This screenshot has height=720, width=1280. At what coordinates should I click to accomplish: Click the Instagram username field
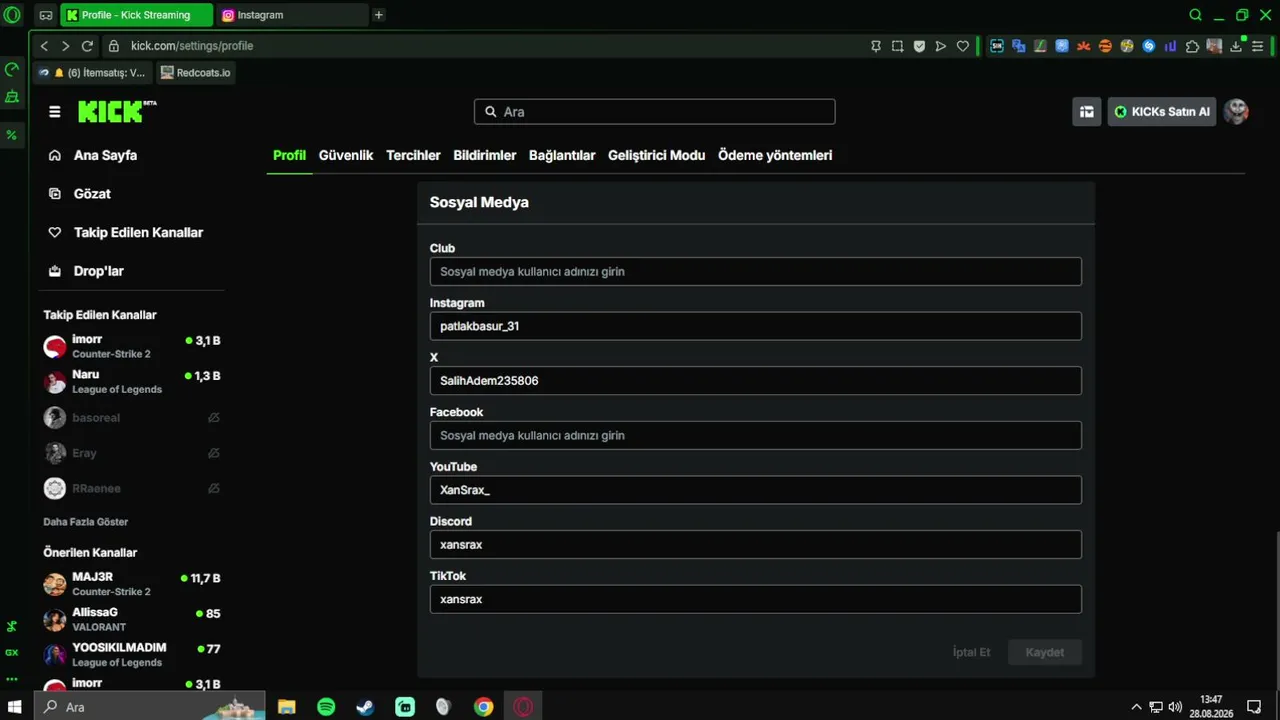[x=756, y=326]
